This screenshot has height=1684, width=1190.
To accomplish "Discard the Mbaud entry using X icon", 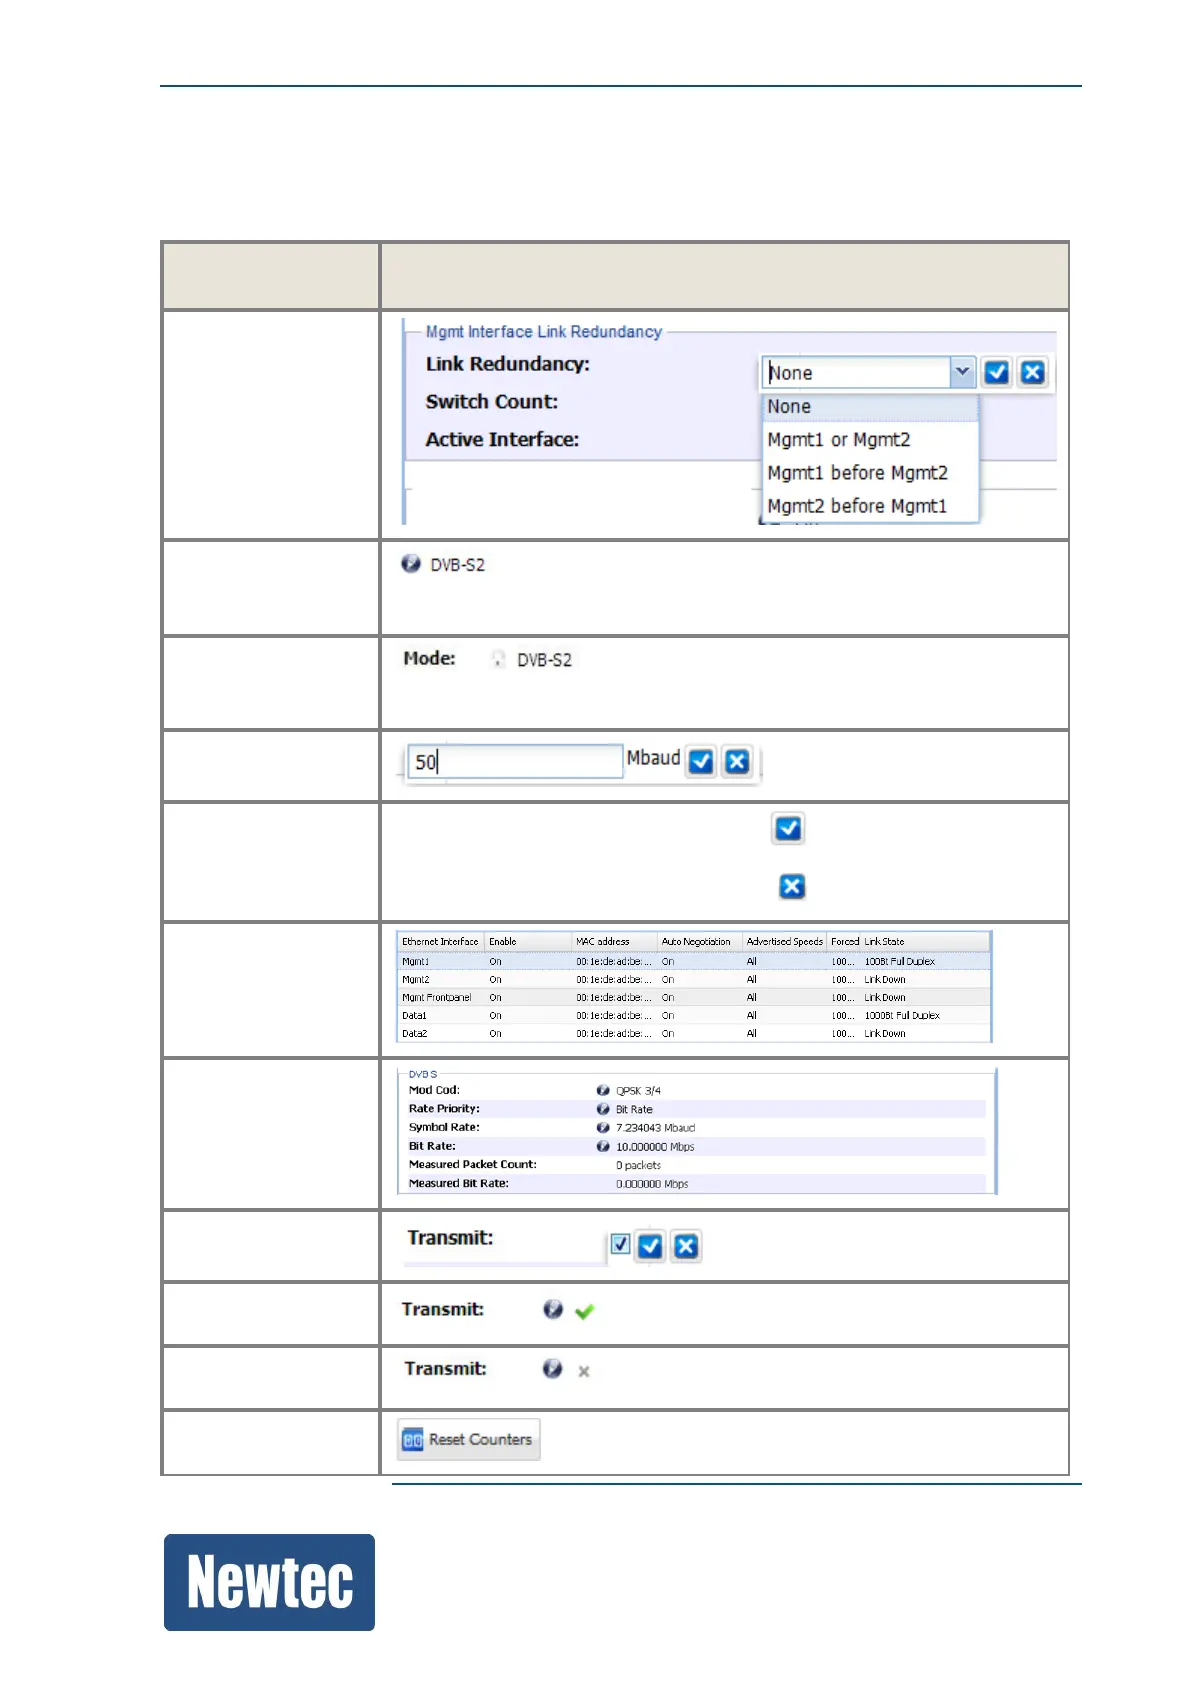I will pos(737,762).
